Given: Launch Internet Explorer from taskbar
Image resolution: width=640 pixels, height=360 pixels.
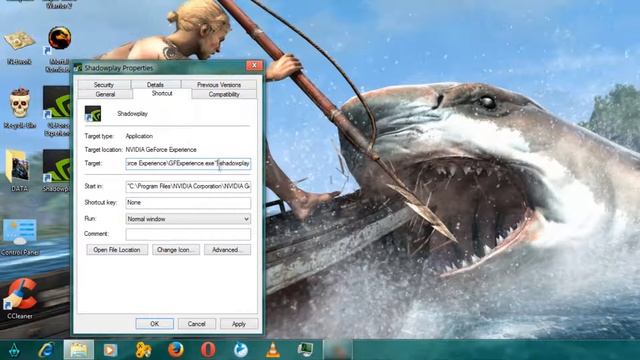Looking at the screenshot, I should coord(46,350).
